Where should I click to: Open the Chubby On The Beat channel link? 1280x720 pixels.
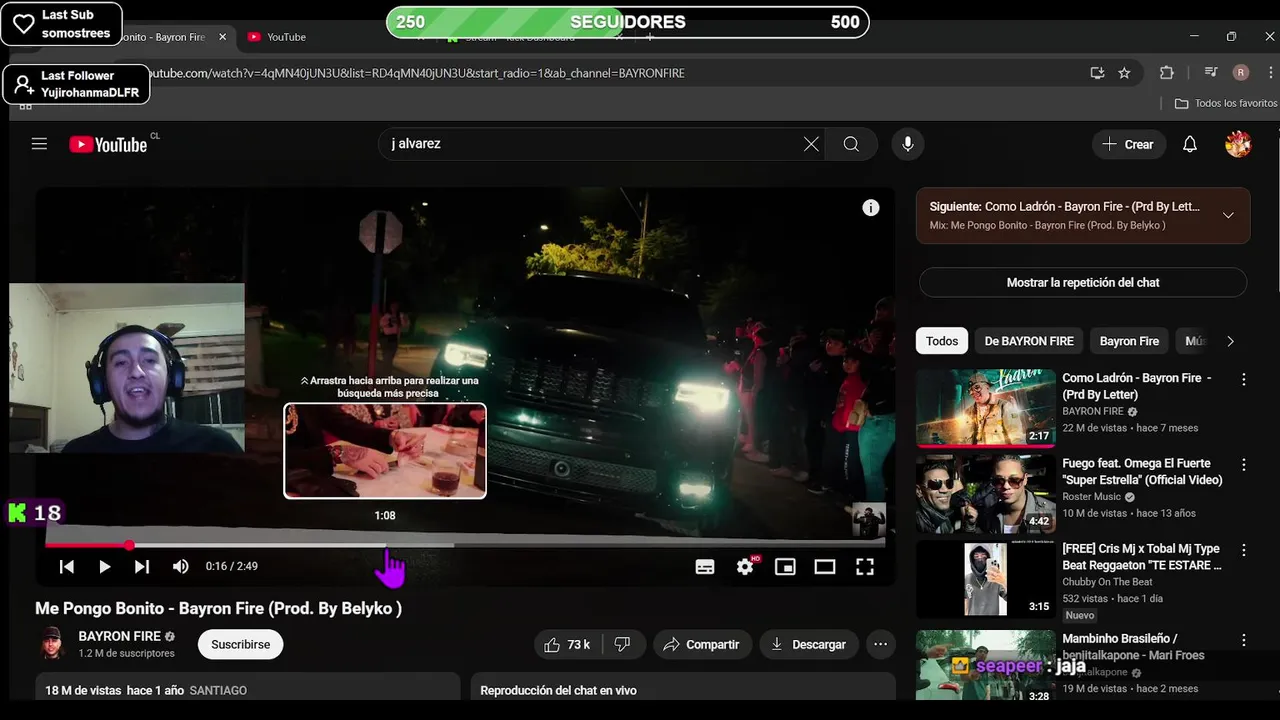(x=1107, y=582)
